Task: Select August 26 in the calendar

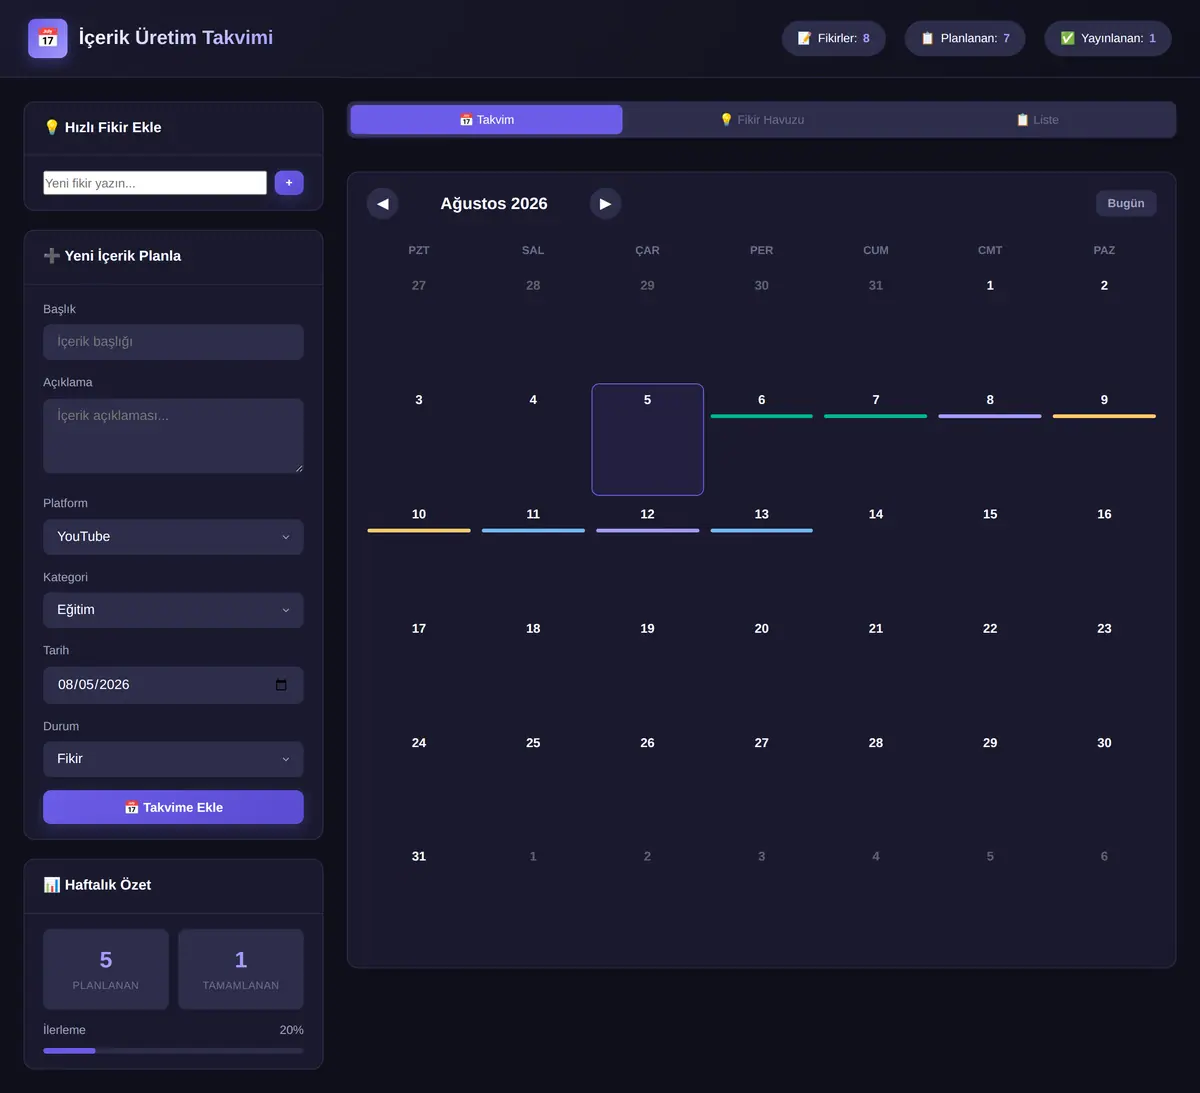Action: (x=648, y=782)
